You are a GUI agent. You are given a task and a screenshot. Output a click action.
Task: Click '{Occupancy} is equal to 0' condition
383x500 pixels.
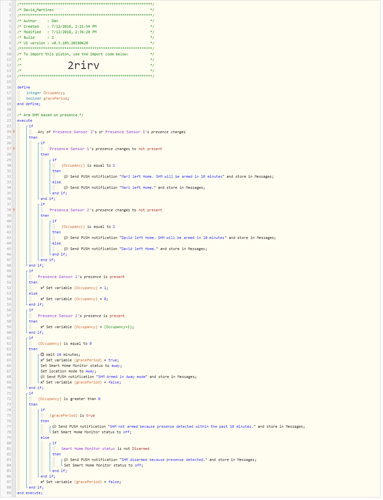point(65,343)
